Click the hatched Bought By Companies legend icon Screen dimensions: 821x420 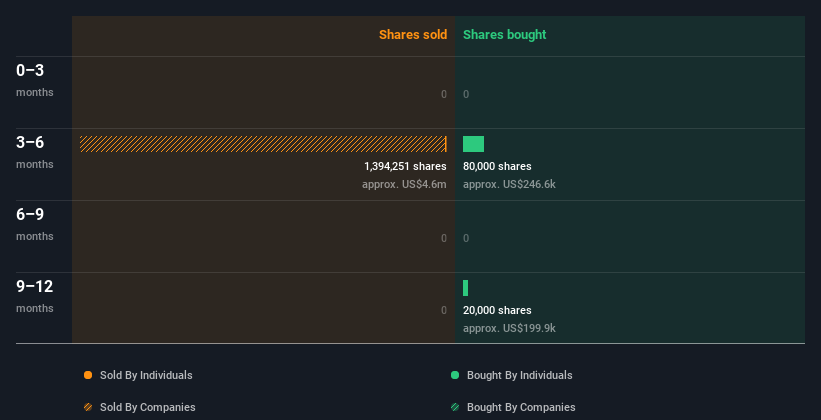click(455, 407)
